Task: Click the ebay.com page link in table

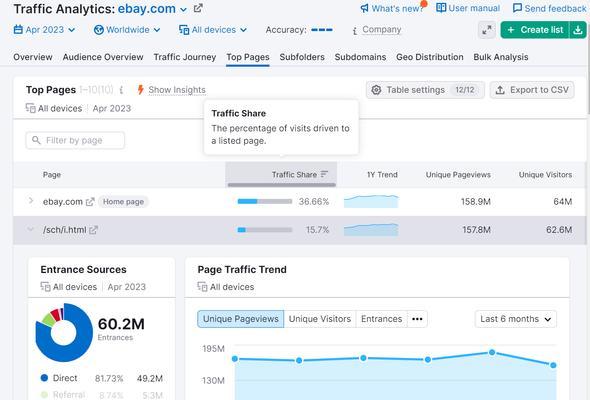Action: pyautogui.click(x=62, y=202)
